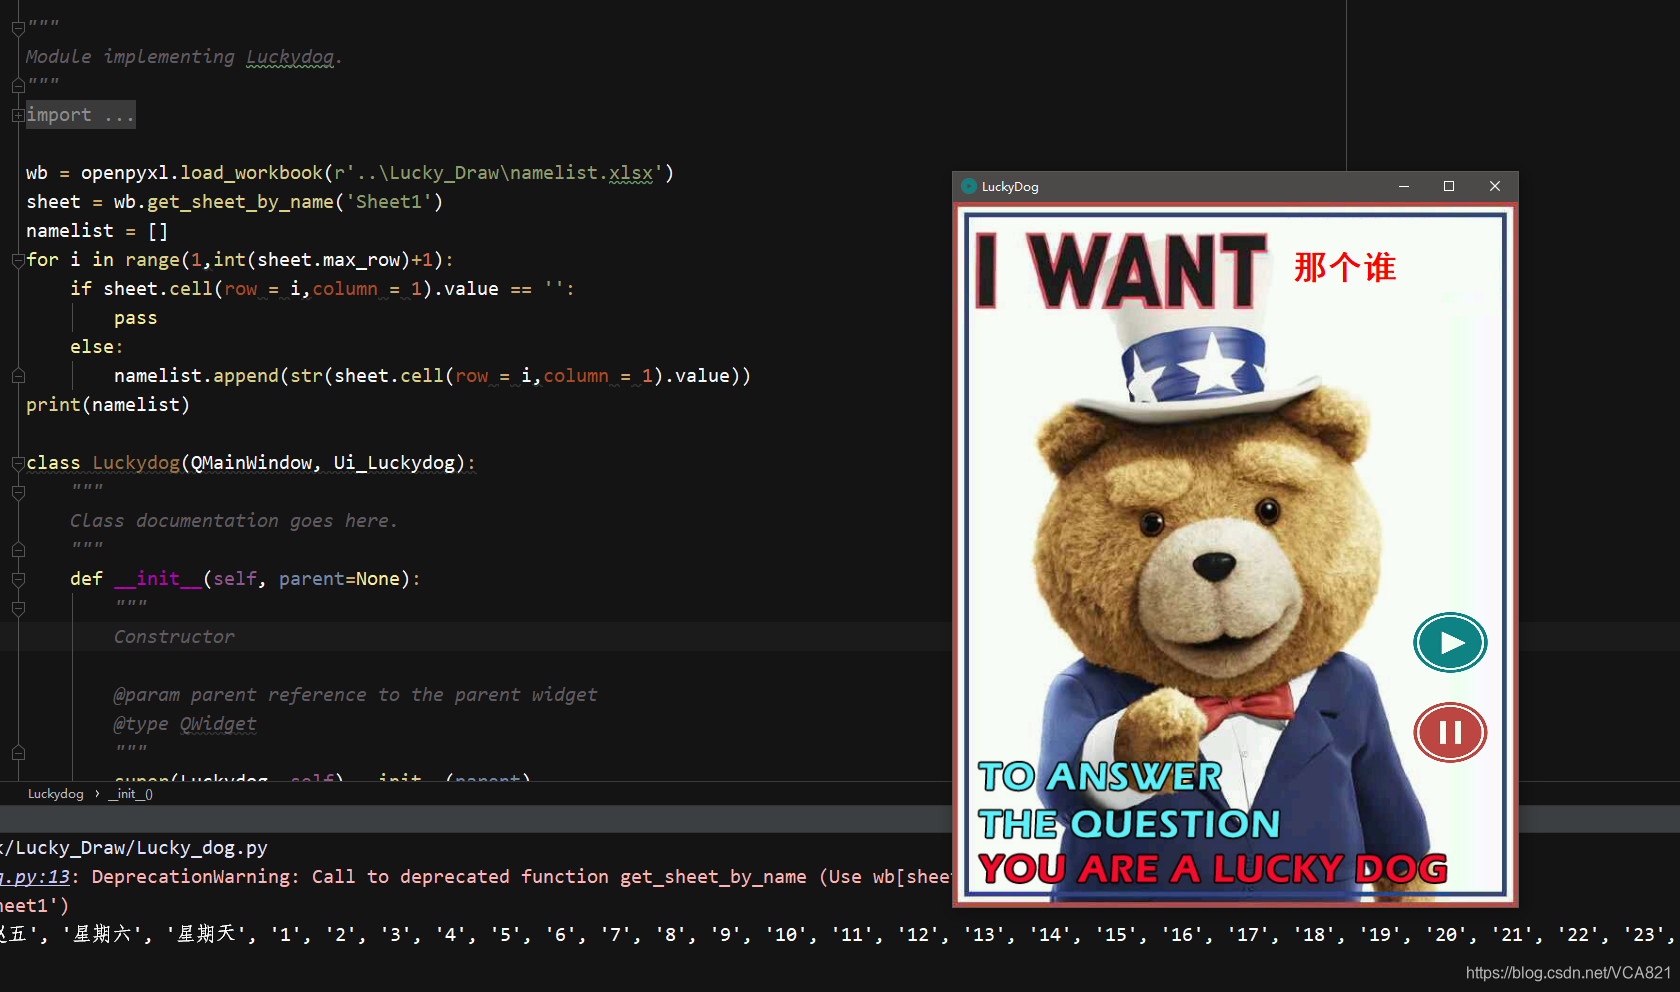Click the 'YOU ARE A LUCKY DOG' caption
This screenshot has height=992, width=1680.
tap(1212, 869)
